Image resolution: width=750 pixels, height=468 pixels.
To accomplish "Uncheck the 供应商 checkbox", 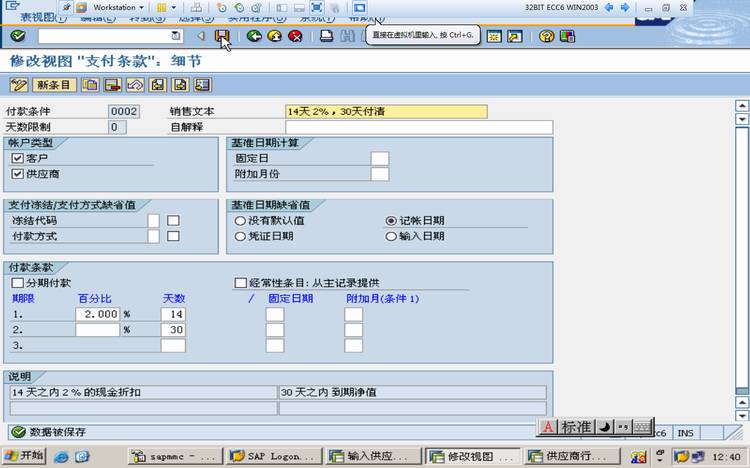I will 17,174.
